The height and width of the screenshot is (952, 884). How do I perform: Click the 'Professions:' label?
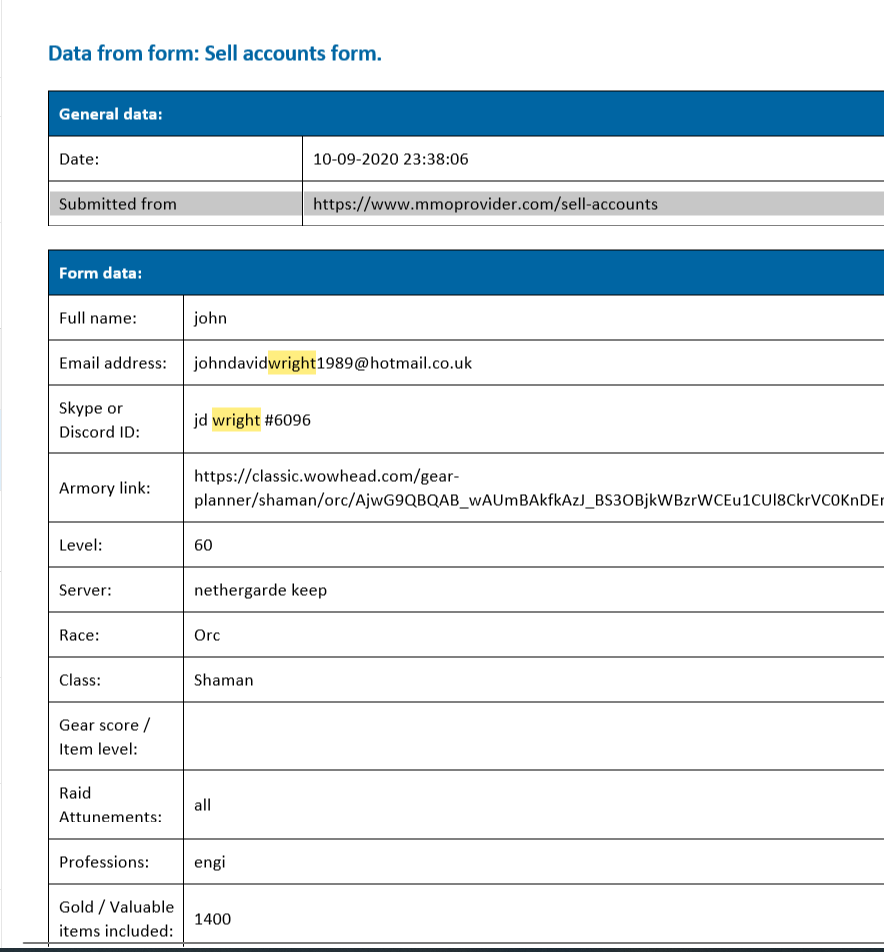coord(104,862)
